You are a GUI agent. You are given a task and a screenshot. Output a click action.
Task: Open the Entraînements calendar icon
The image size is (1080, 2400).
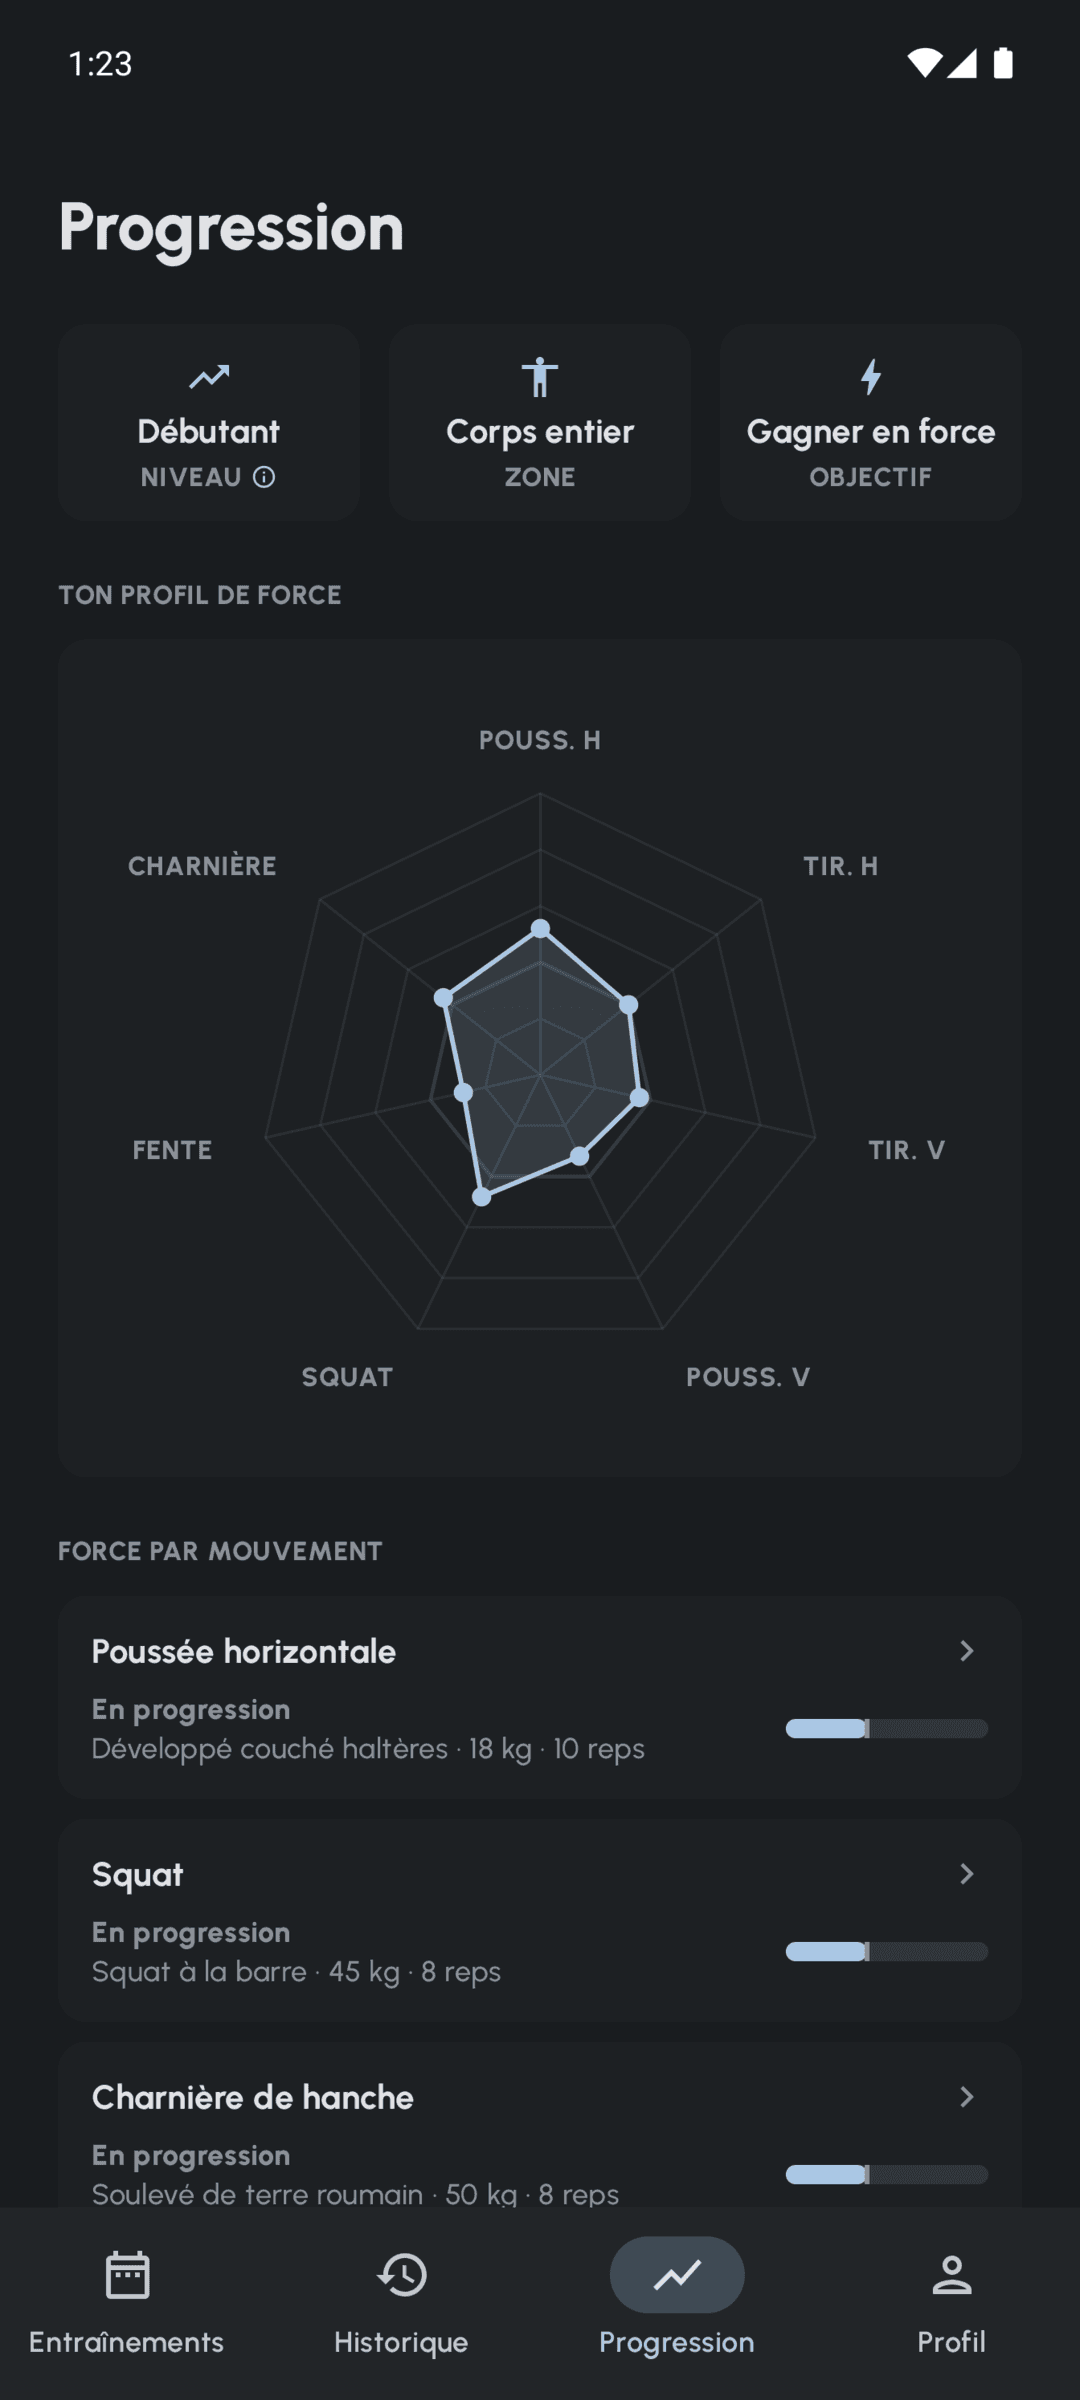[x=127, y=2275]
